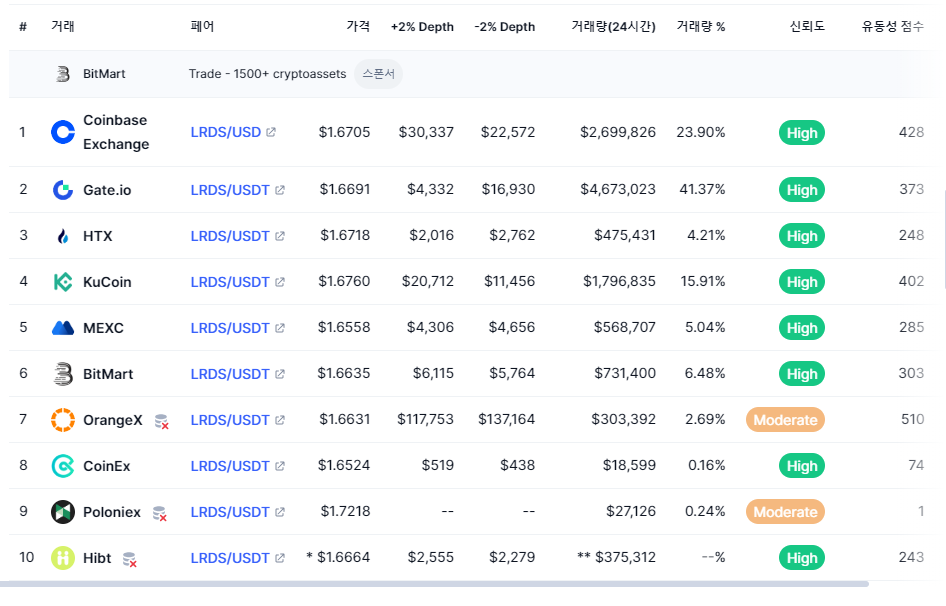Click the Hibt logo icon
The width and height of the screenshot is (946, 606).
(x=63, y=558)
